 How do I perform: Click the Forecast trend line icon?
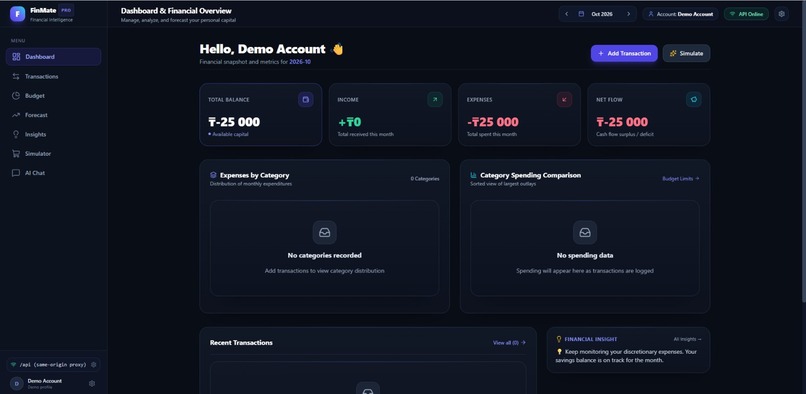16,115
